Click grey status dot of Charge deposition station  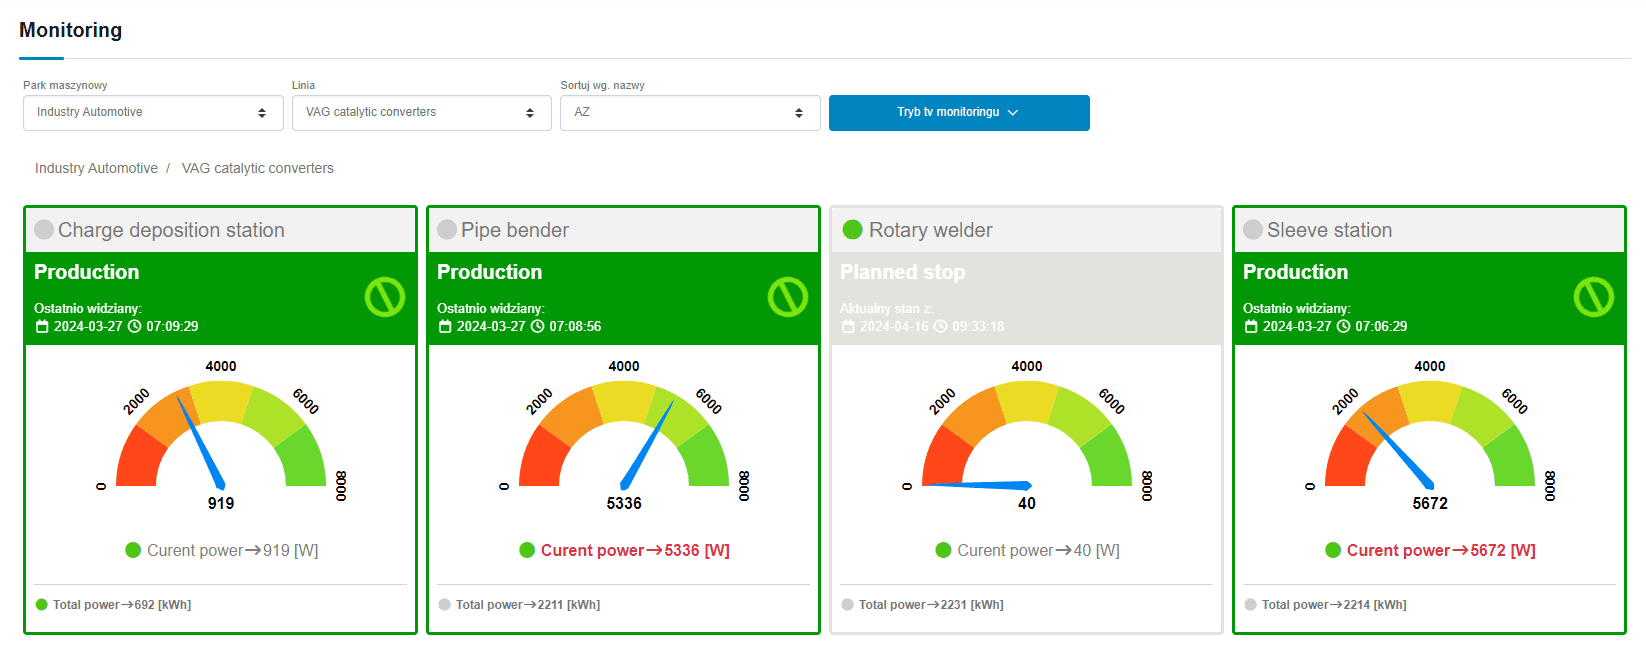[x=44, y=230]
